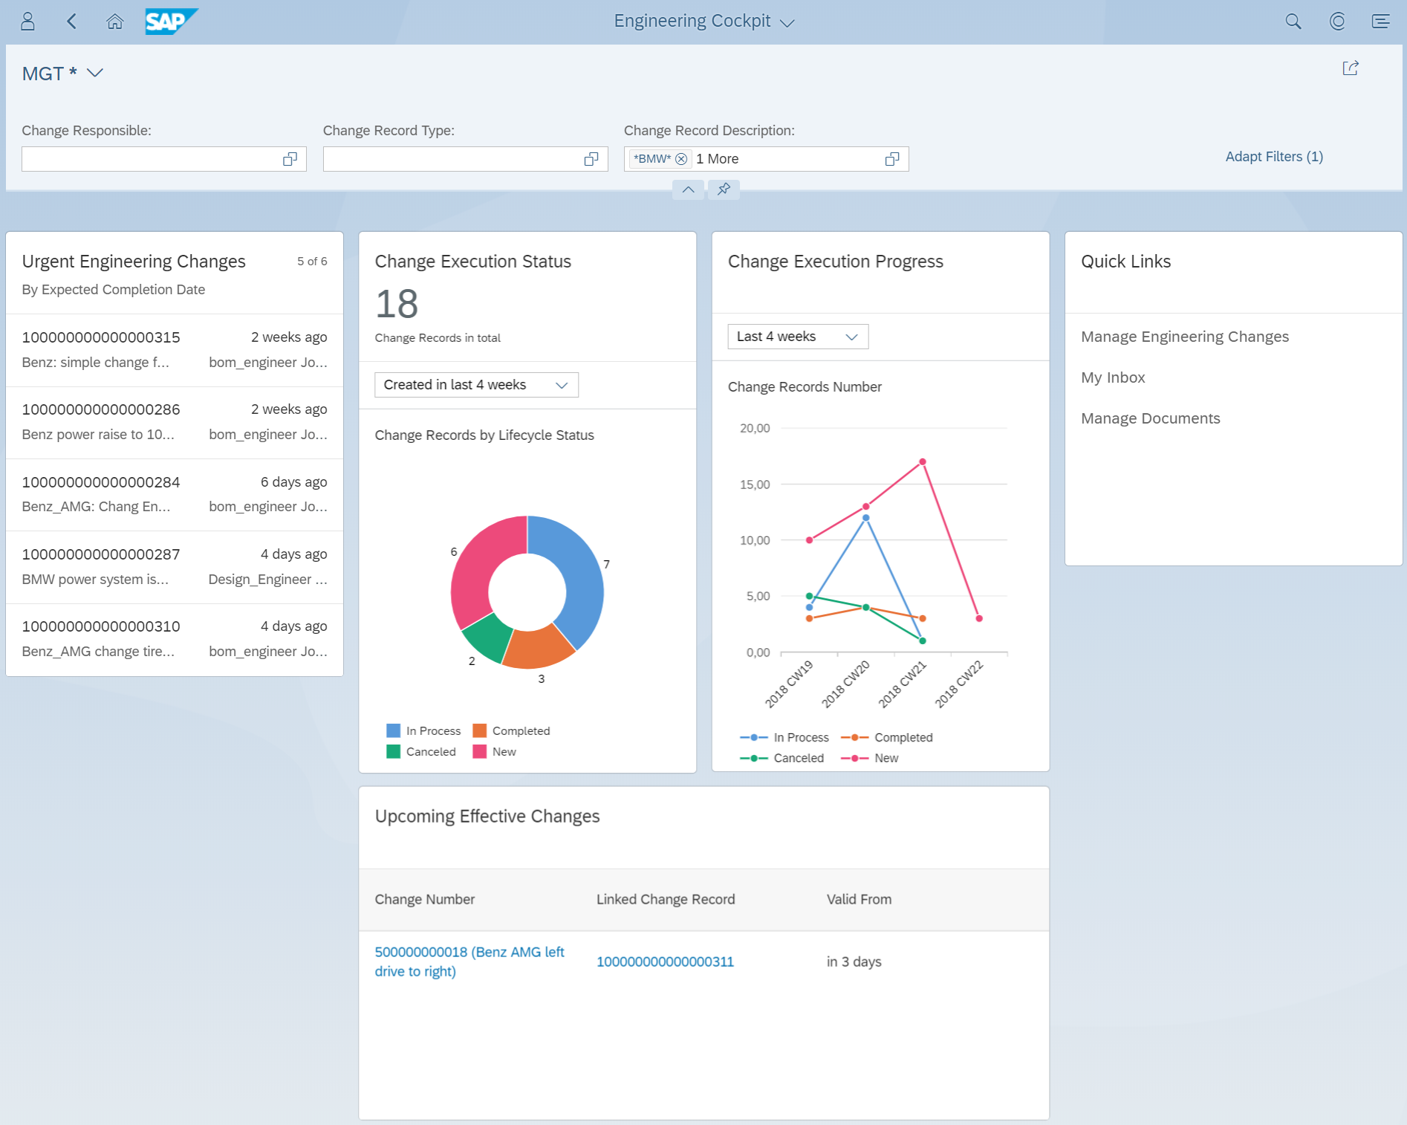Open the CoPilot circle icon in header
The width and height of the screenshot is (1407, 1125).
1337,21
